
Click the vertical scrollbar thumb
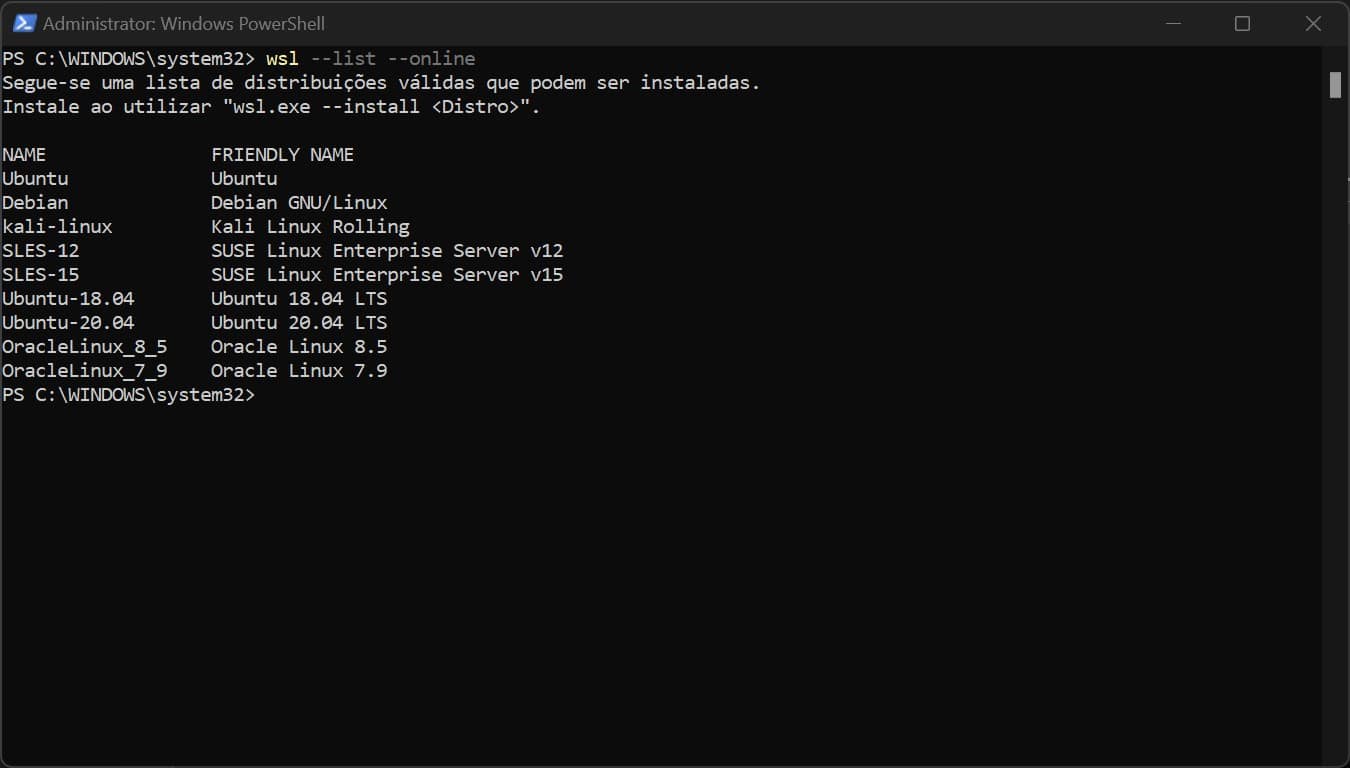coord(1335,85)
